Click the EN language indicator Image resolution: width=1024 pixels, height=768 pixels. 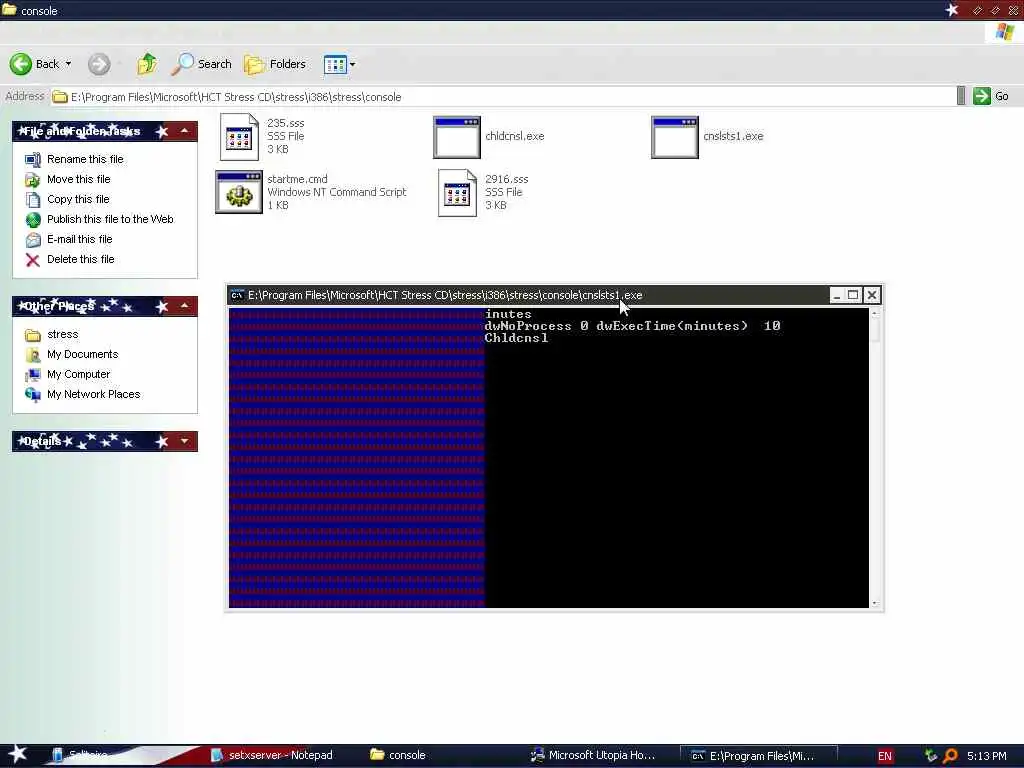pos(885,756)
